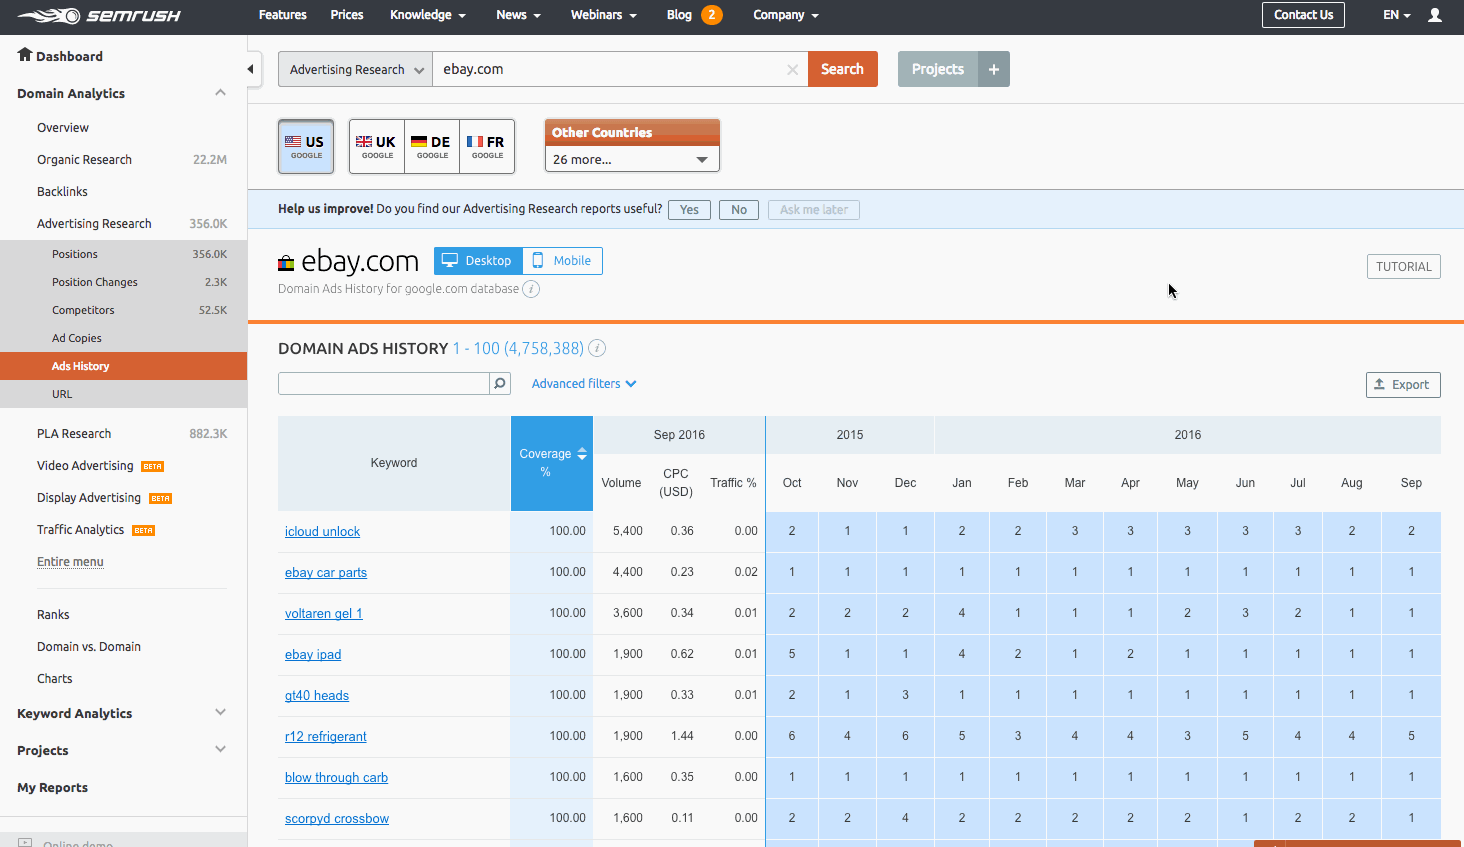Collapse the left sidebar with arrow

click(x=250, y=69)
